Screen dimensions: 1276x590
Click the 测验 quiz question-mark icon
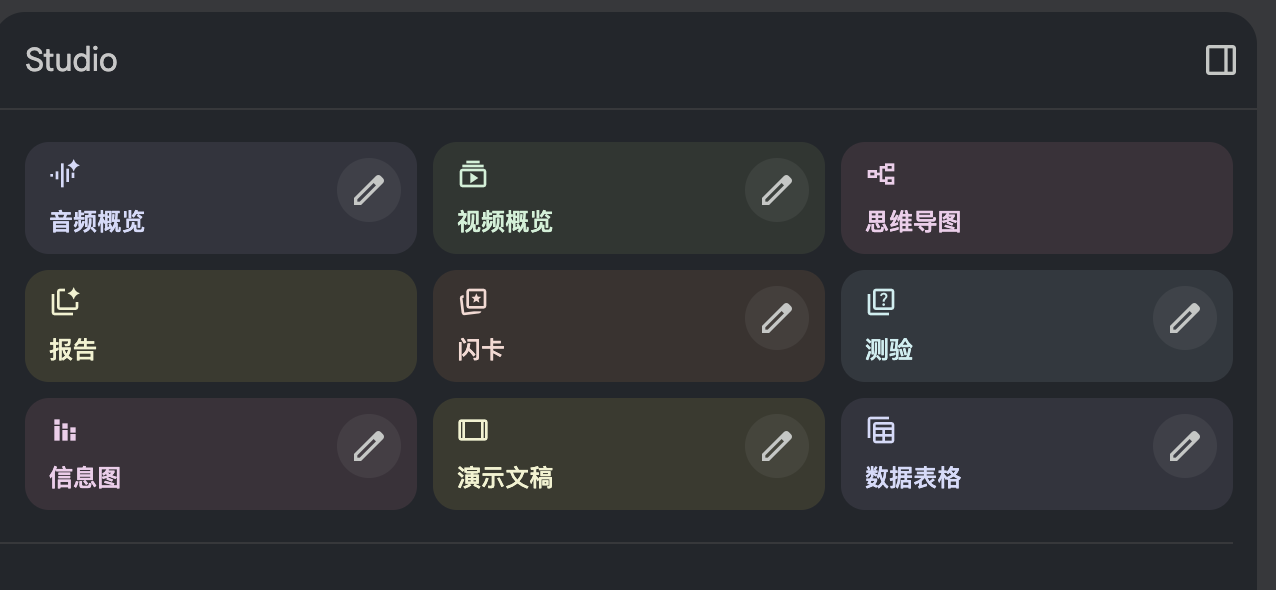[880, 301]
